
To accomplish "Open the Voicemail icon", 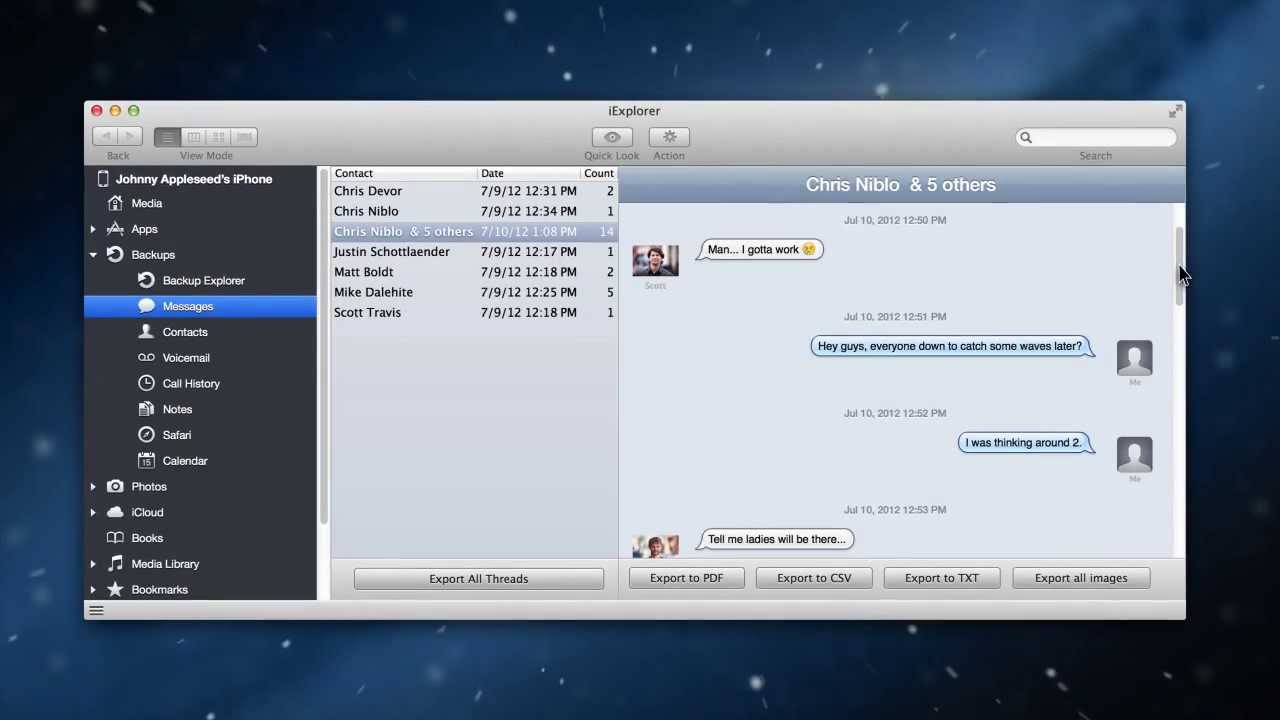I will pyautogui.click(x=146, y=358).
